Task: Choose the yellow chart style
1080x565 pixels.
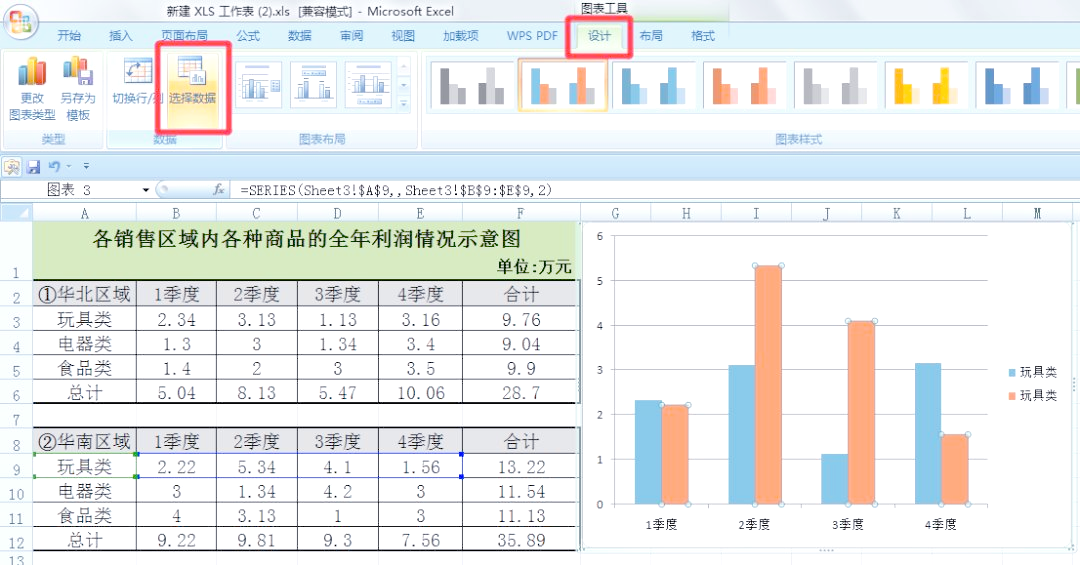Action: coord(927,86)
